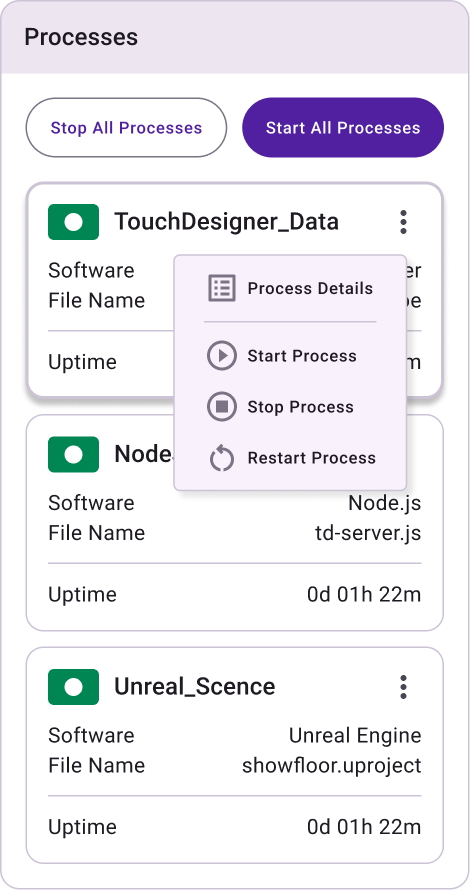Choose Start Process from the menu
This screenshot has height=890, width=470.
point(290,356)
